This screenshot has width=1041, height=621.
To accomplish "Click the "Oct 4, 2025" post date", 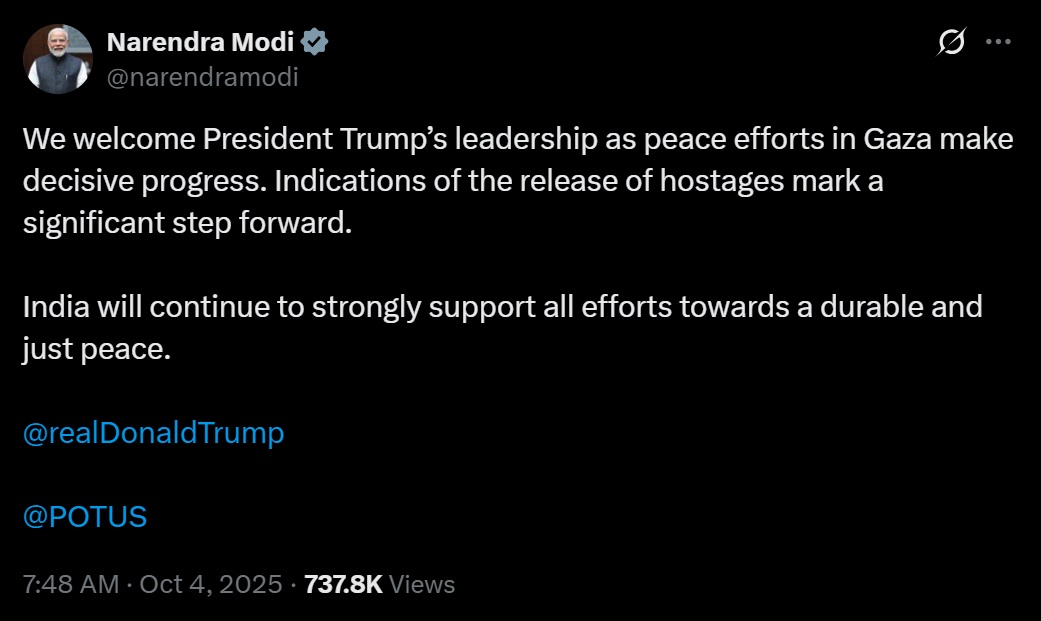I will point(211,584).
